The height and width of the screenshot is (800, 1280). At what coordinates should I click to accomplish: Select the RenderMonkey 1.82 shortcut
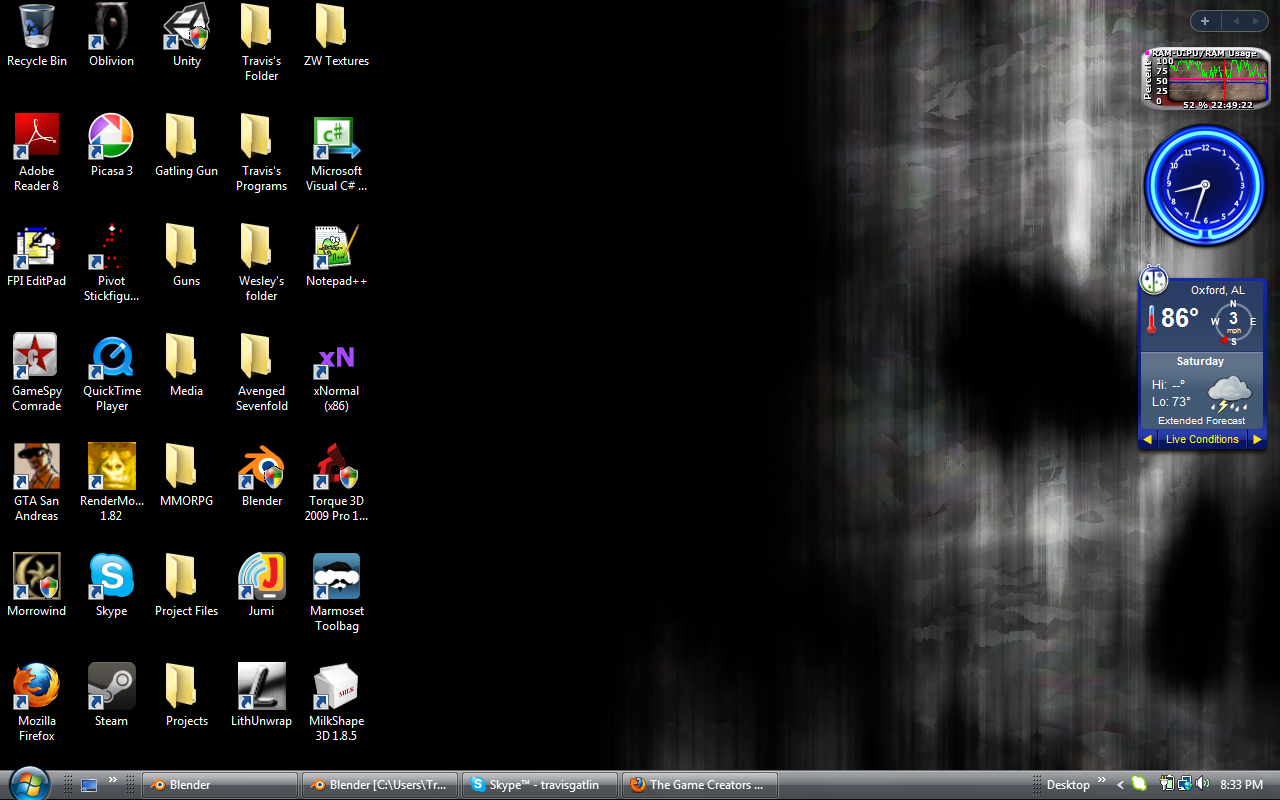click(x=111, y=482)
